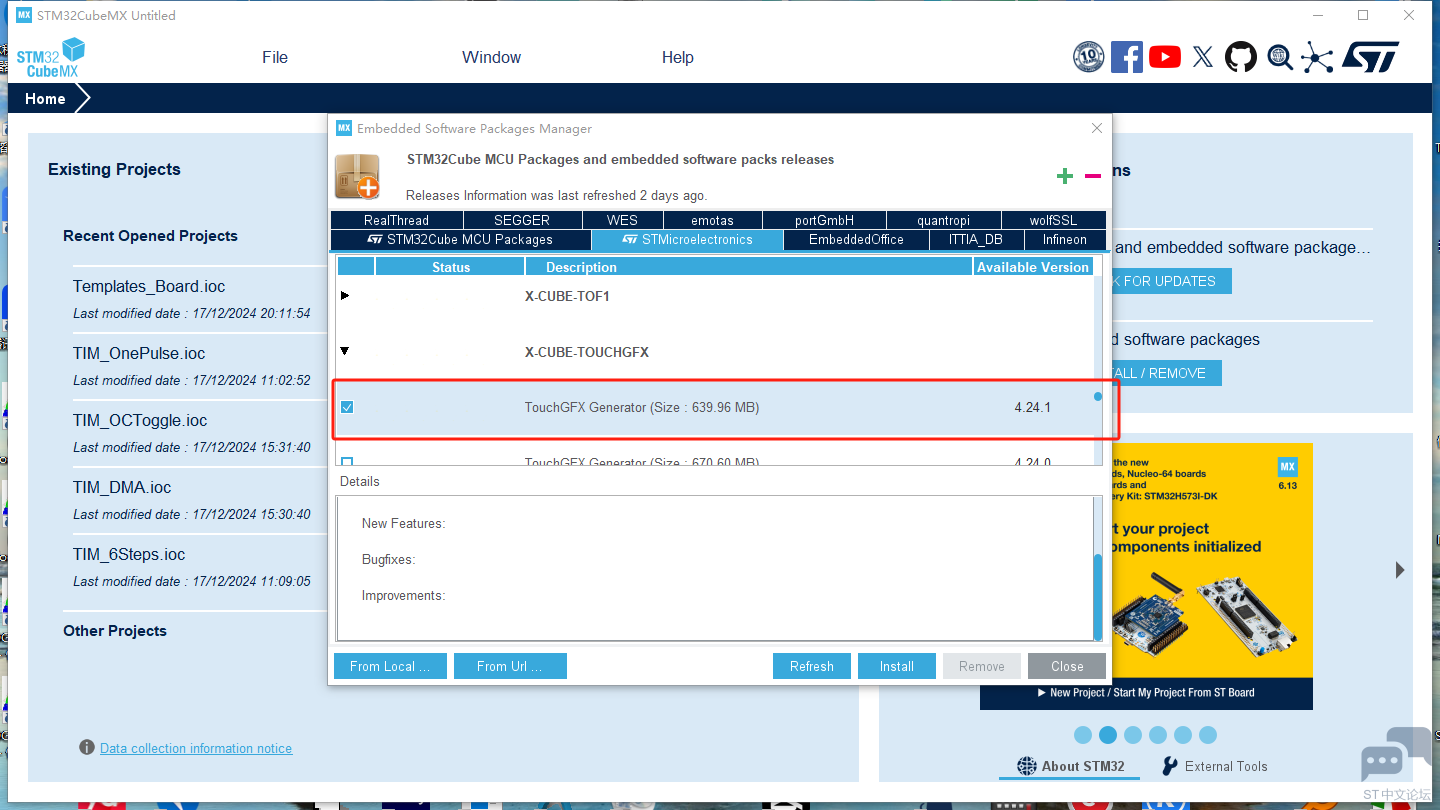The image size is (1440, 810).
Task: Select the About STM32 tab
Action: [1071, 766]
